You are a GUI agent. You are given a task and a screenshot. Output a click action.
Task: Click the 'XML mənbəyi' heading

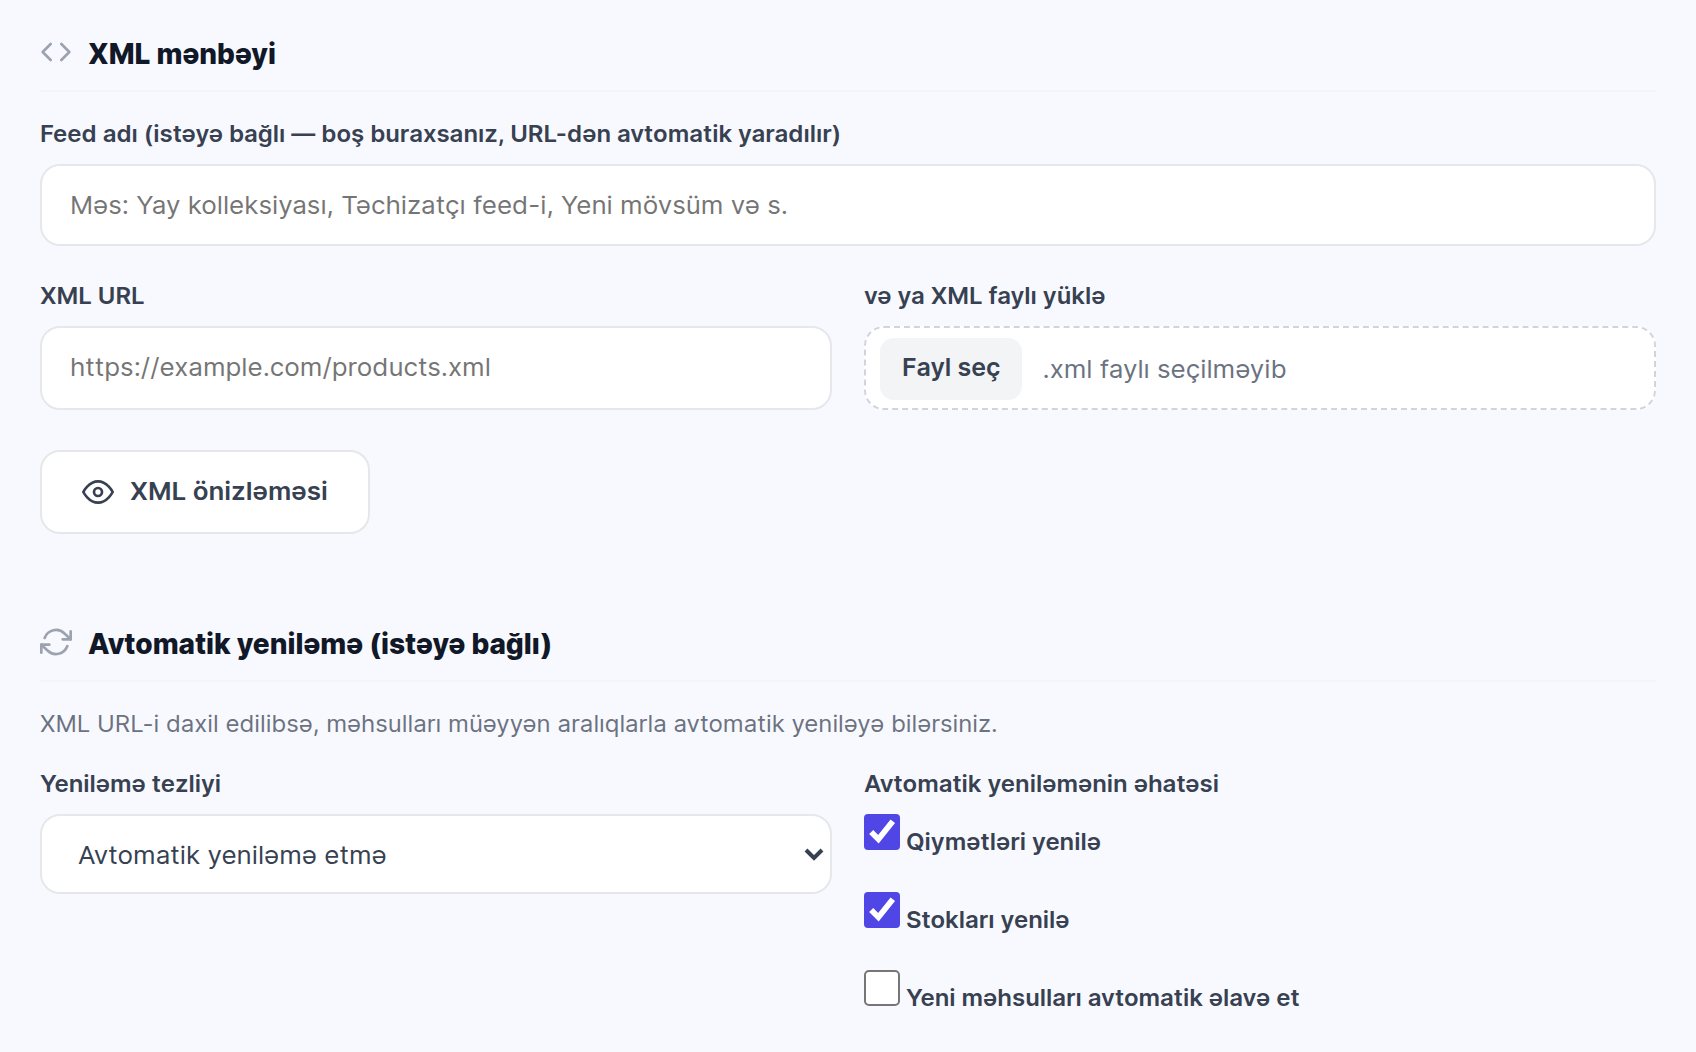182,54
